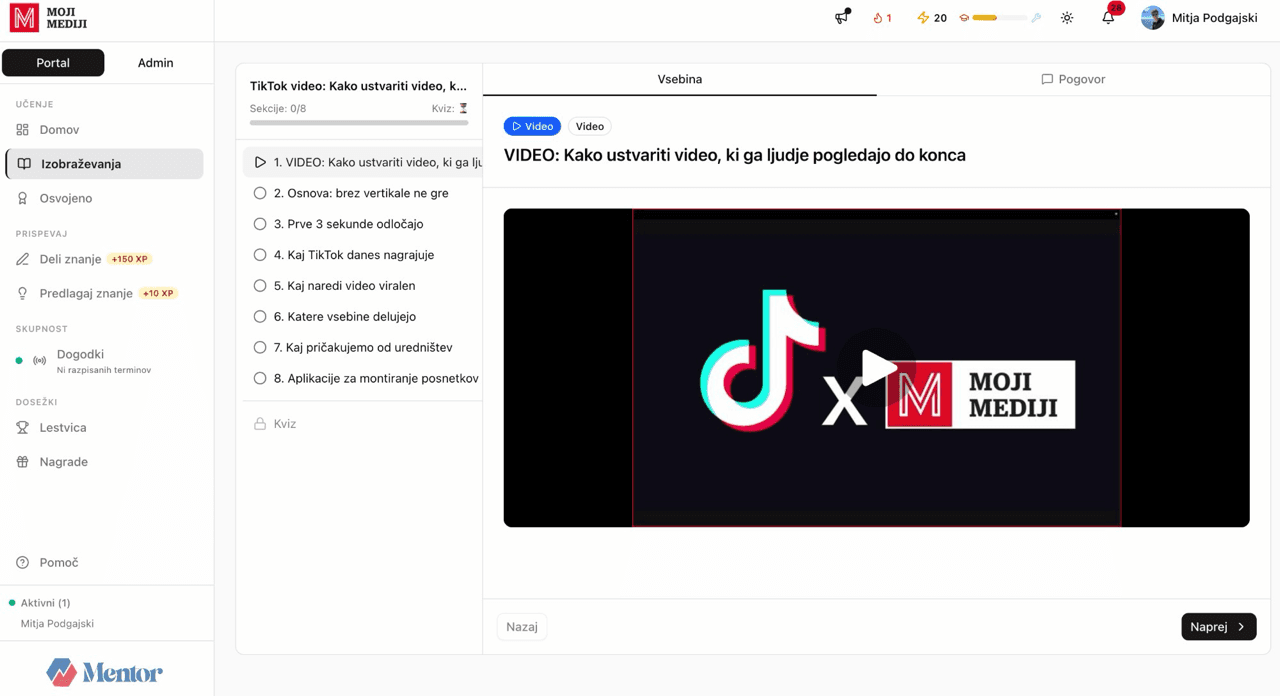The height and width of the screenshot is (696, 1280).
Task: Mark section 2 Osnova circle
Action: [260, 193]
